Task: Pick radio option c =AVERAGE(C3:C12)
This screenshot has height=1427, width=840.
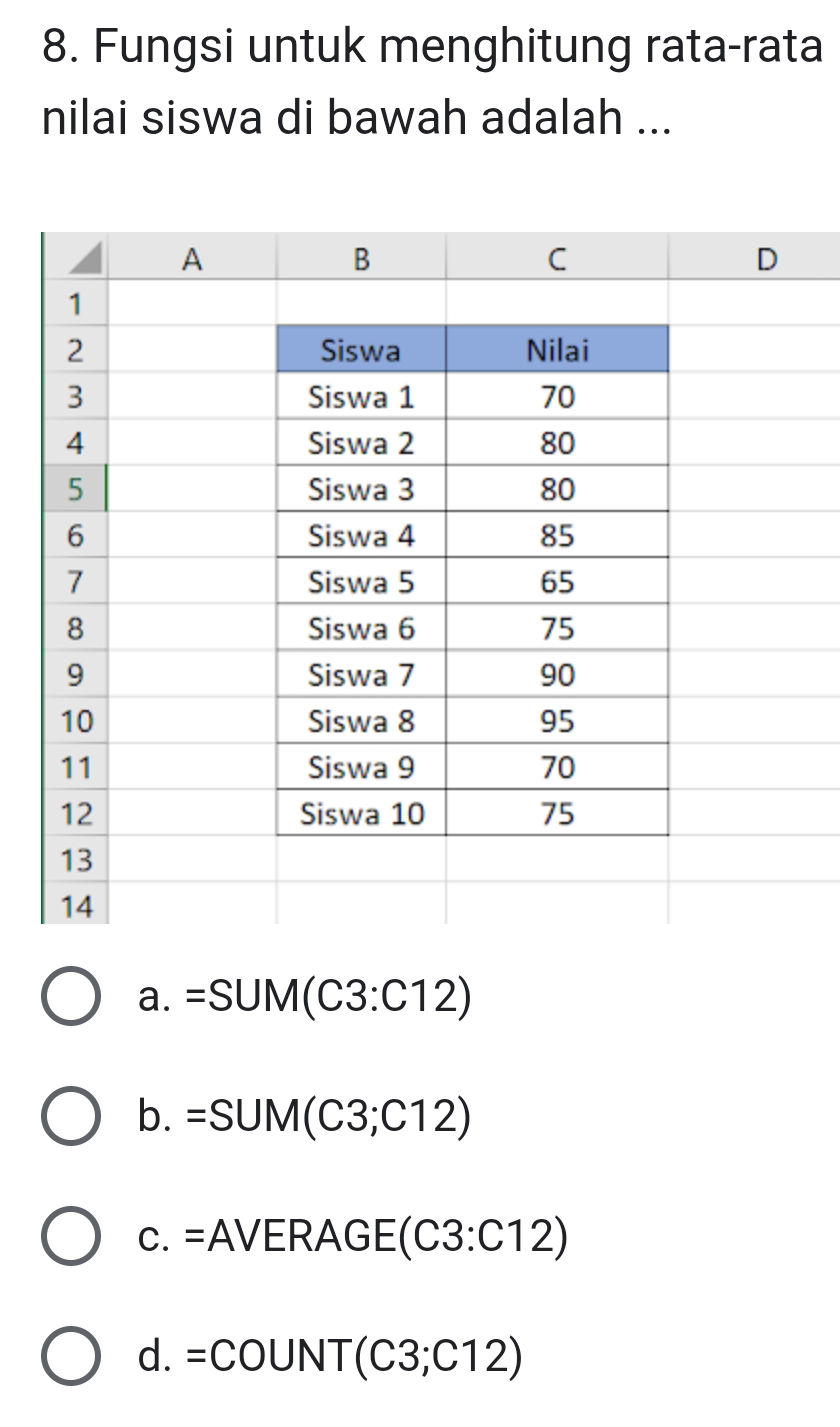Action: (x=71, y=1237)
